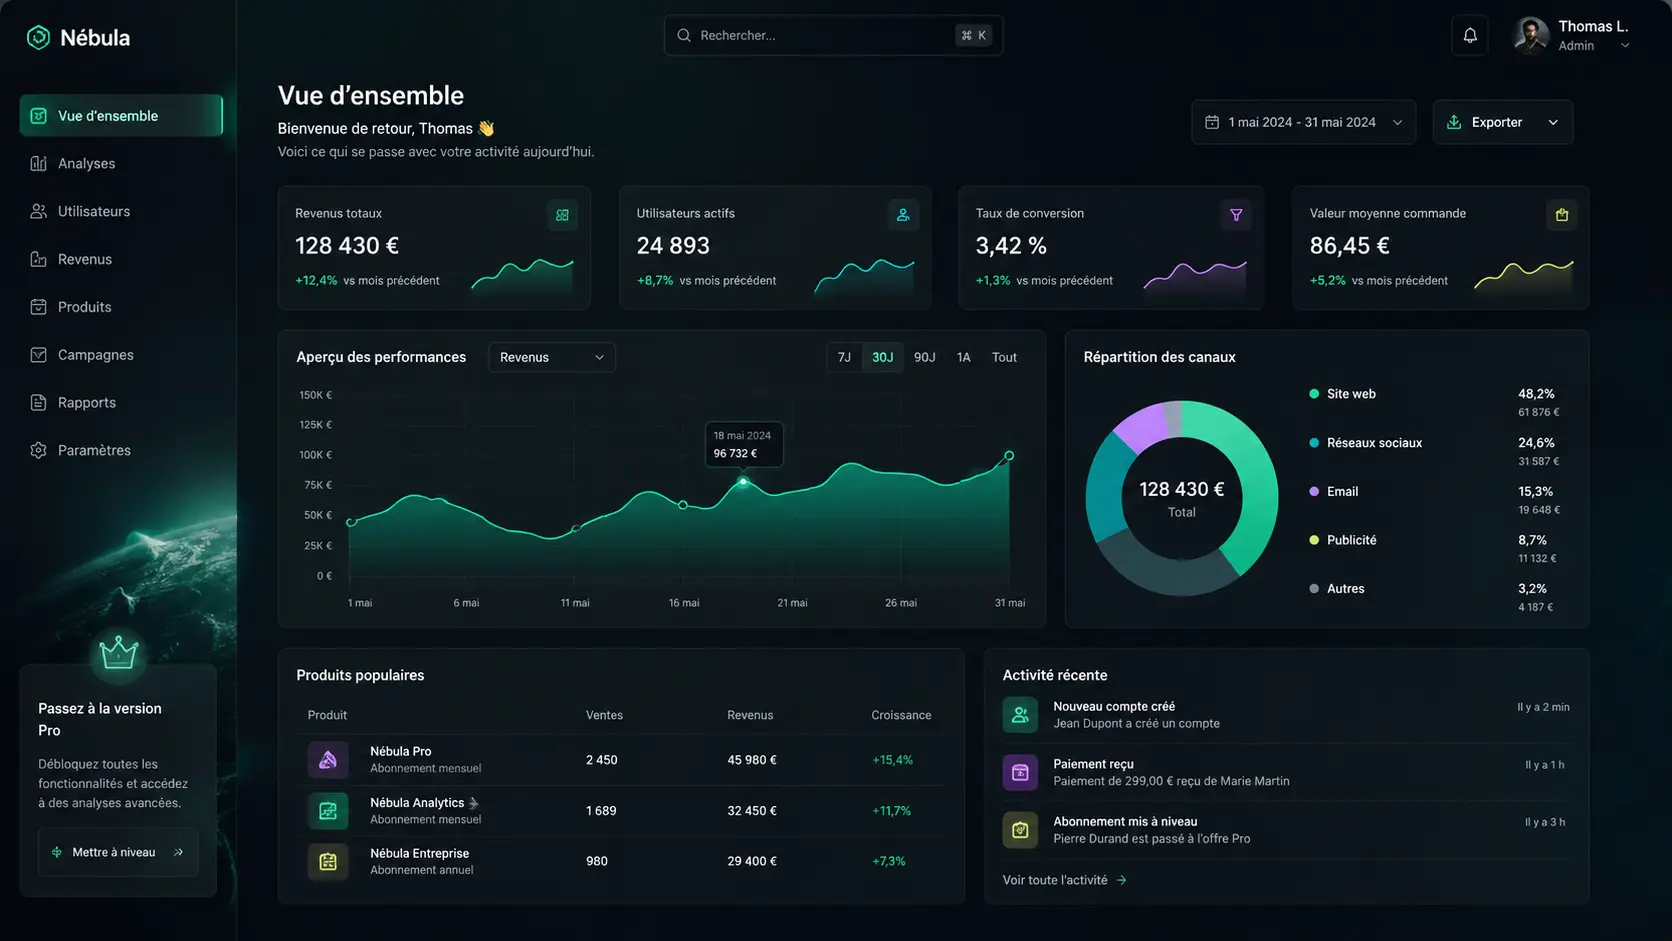This screenshot has width=1672, height=941.
Task: Click the crown icon above Pro upgrade
Action: tap(119, 653)
